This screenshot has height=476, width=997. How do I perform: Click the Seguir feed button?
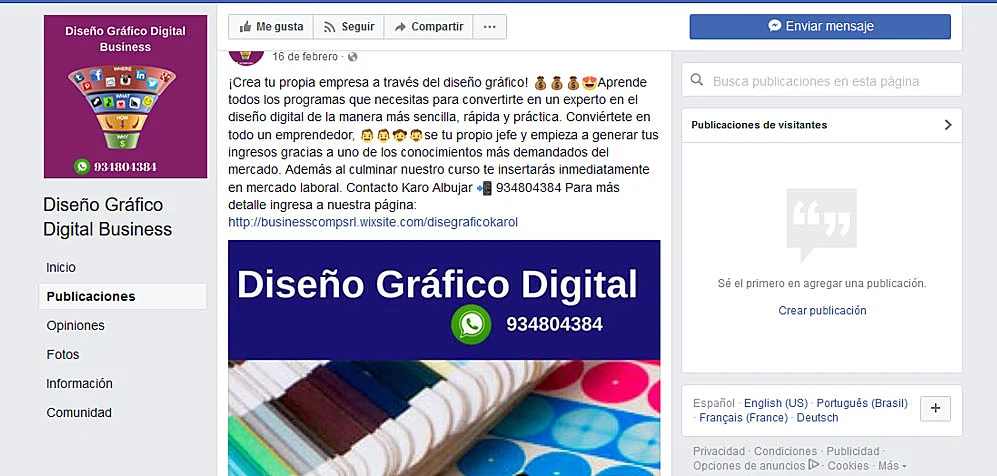(x=348, y=27)
